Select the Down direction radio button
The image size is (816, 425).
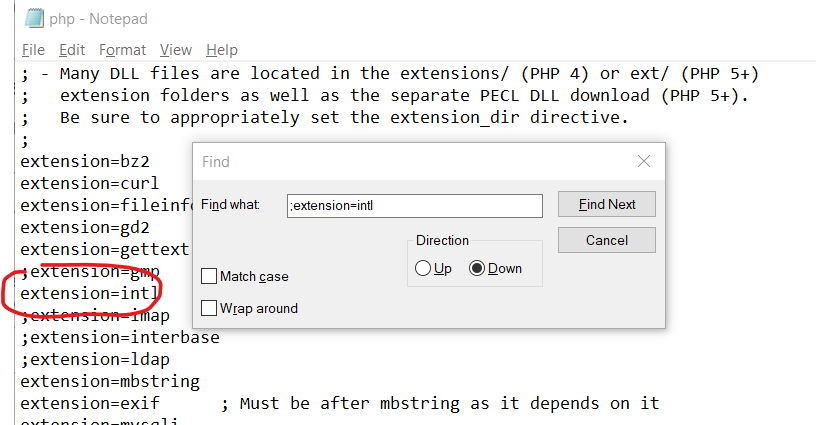[477, 268]
